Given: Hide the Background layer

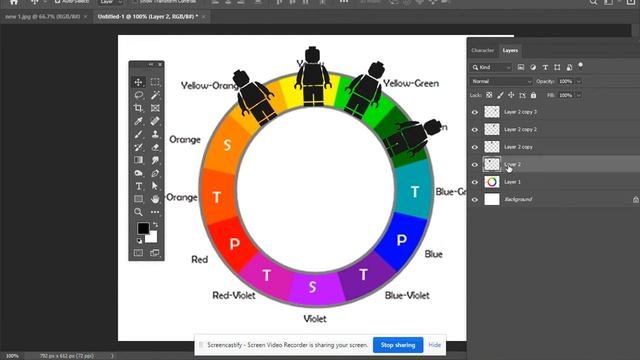Looking at the screenshot, I should click(x=475, y=200).
